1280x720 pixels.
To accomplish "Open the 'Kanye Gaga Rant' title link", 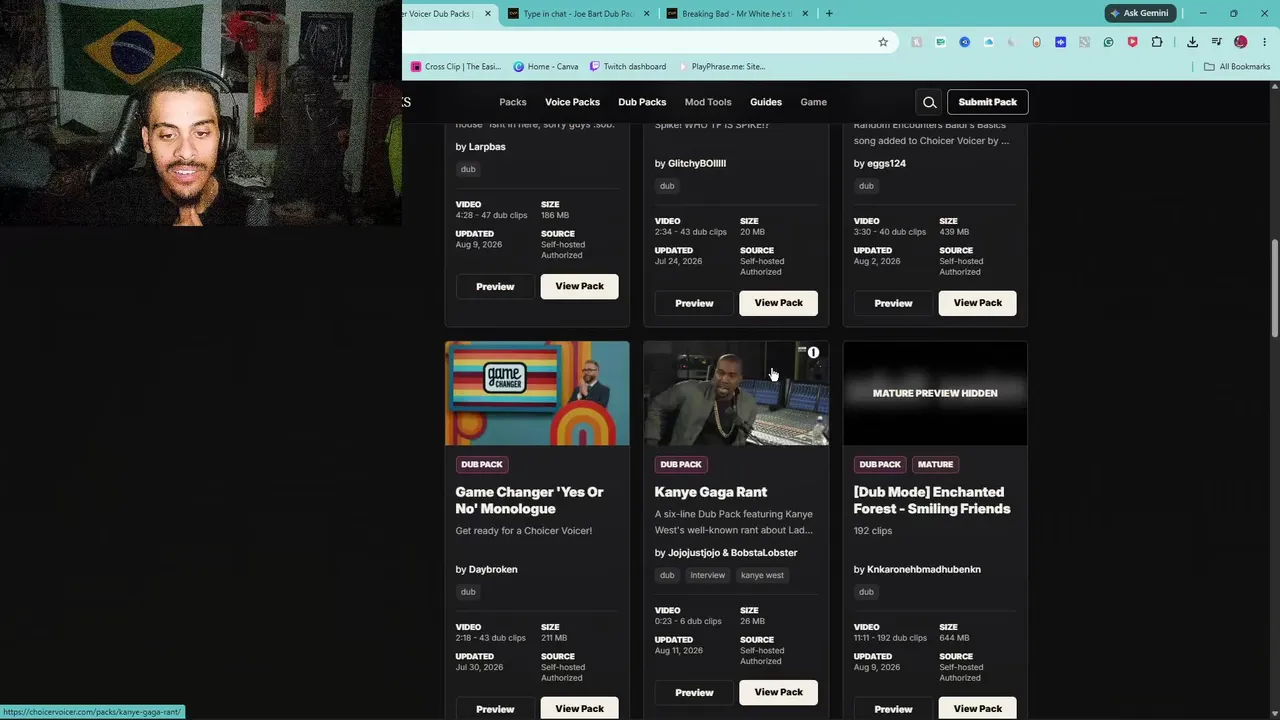I will 711,492.
